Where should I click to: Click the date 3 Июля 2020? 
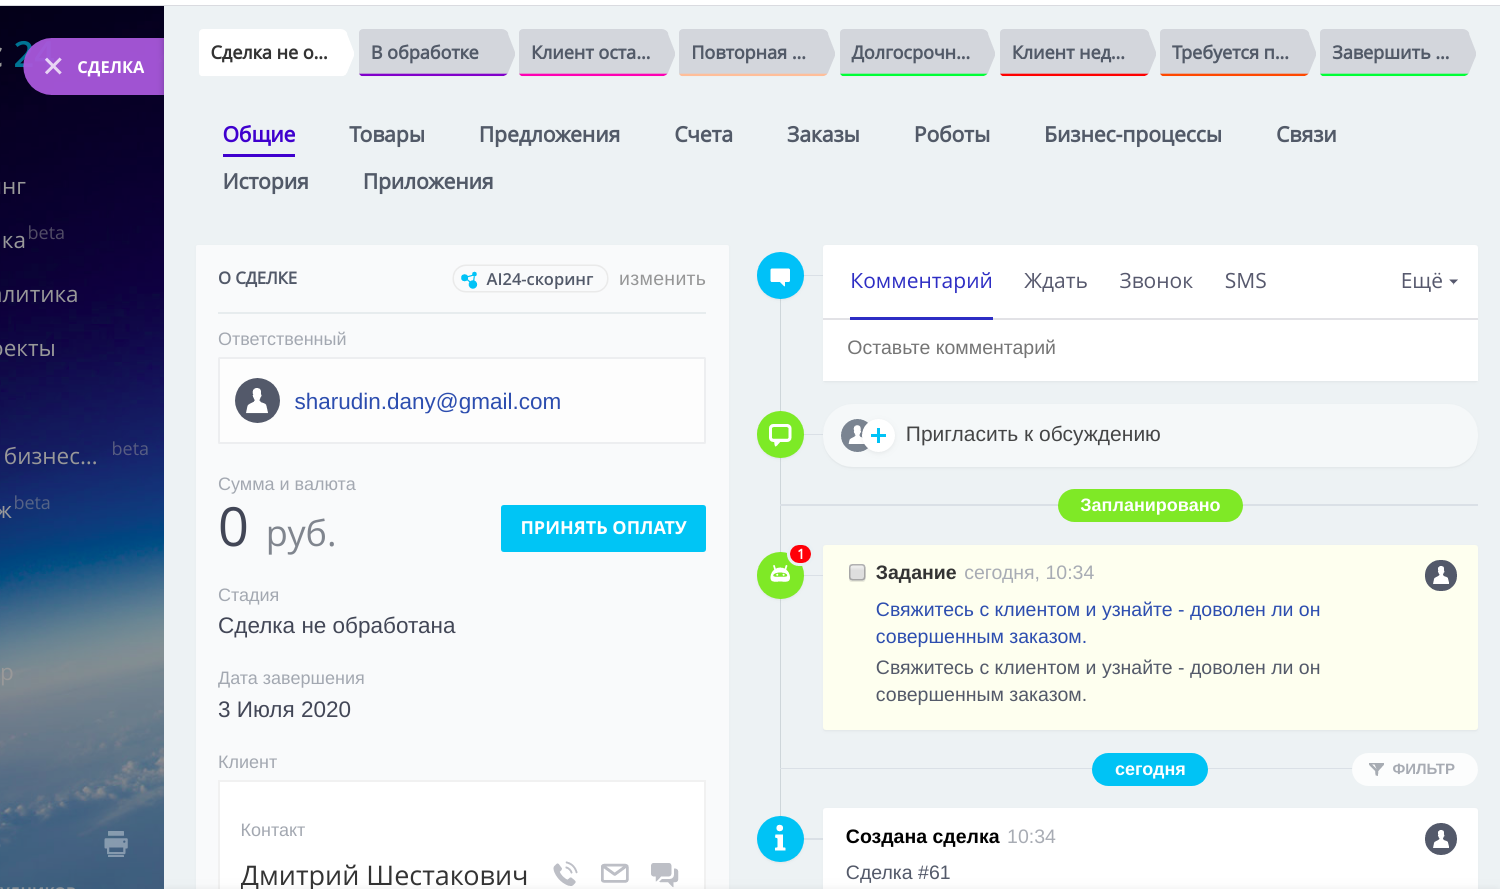(284, 710)
